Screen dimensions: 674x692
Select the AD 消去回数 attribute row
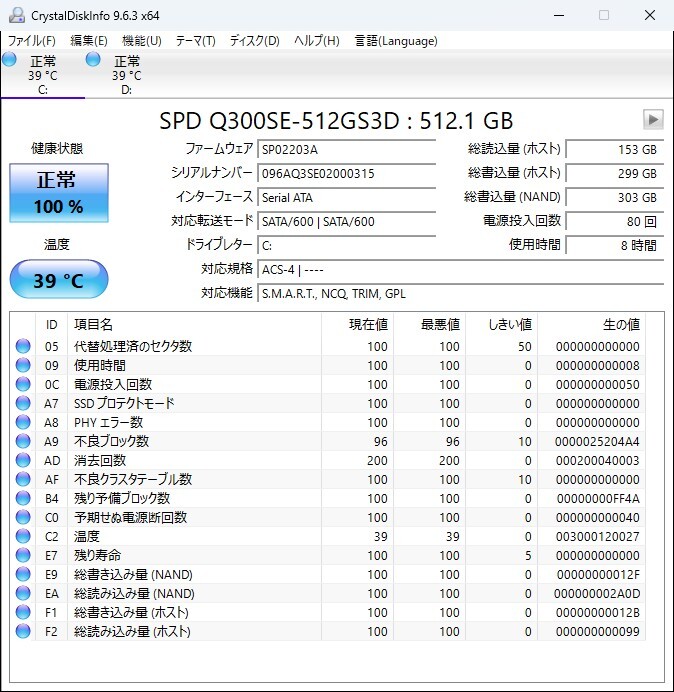tap(328, 460)
